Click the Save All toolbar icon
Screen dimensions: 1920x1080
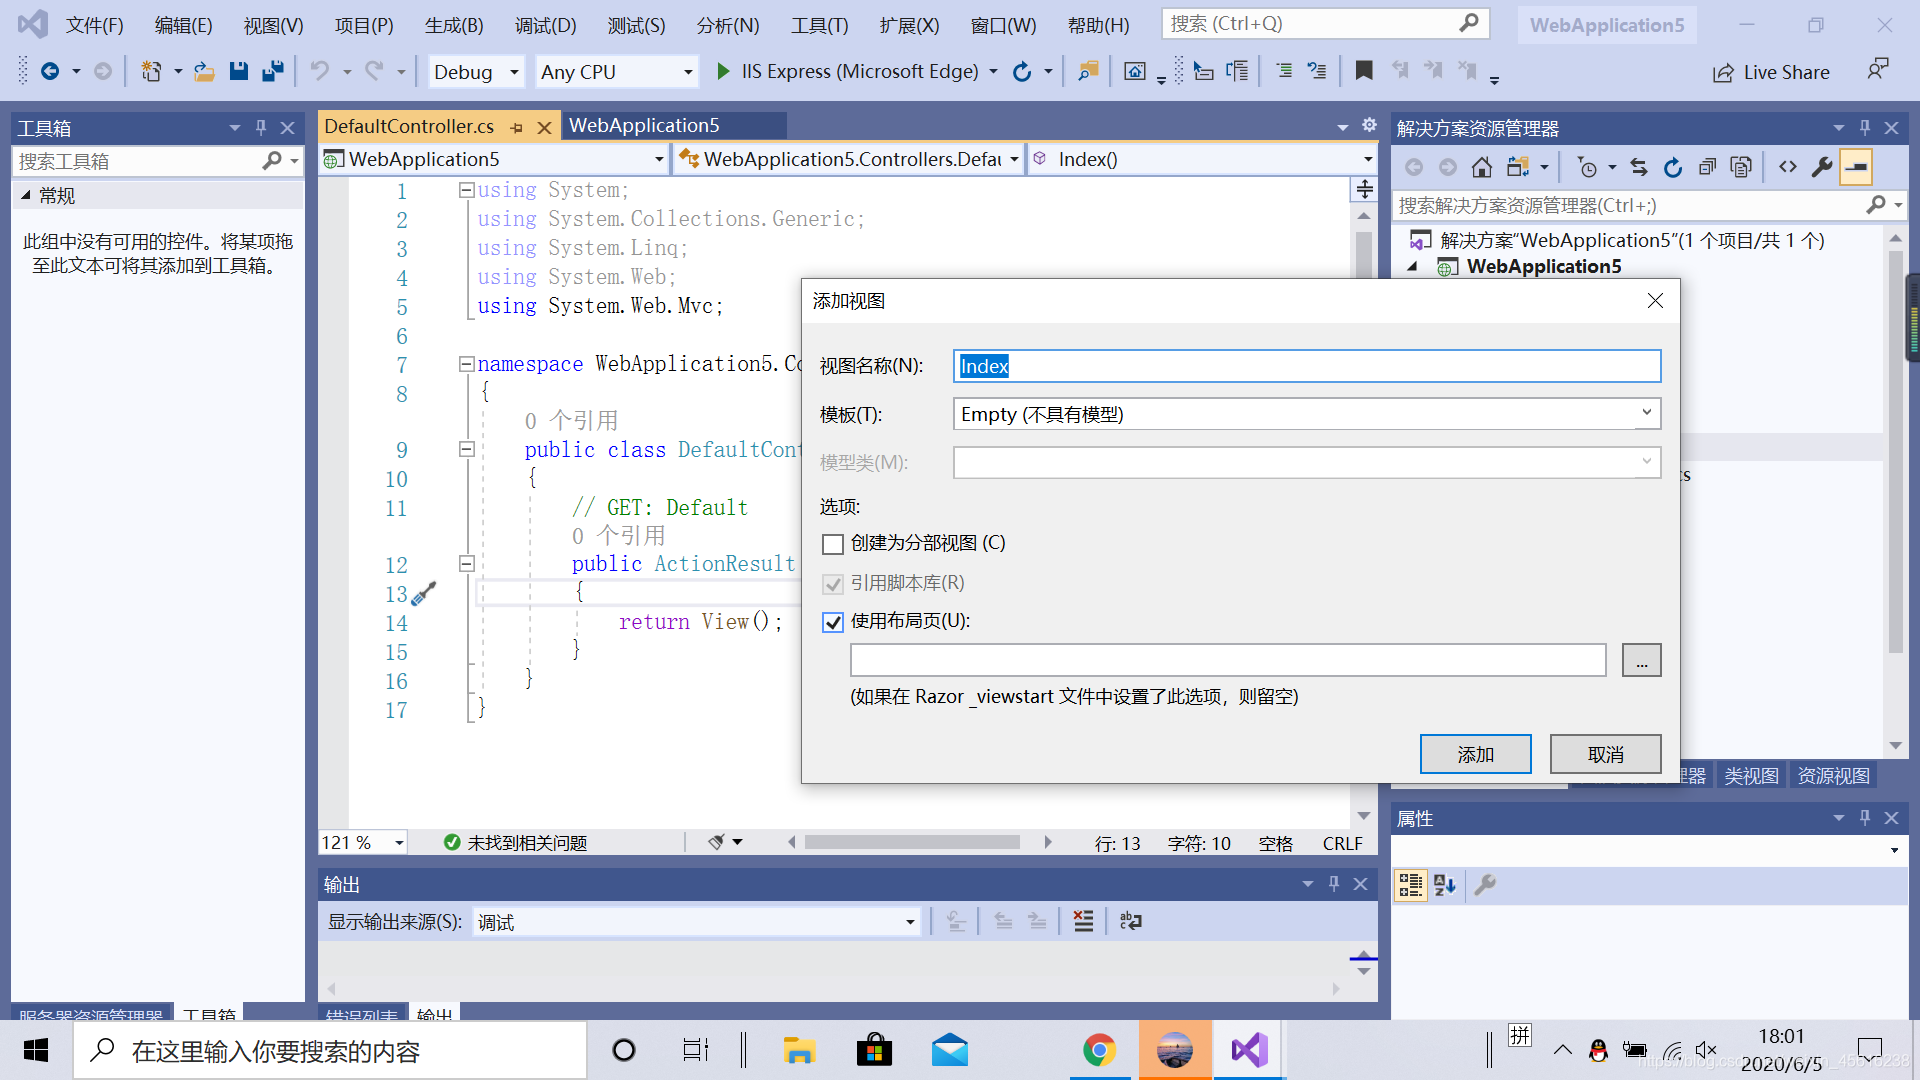point(272,71)
